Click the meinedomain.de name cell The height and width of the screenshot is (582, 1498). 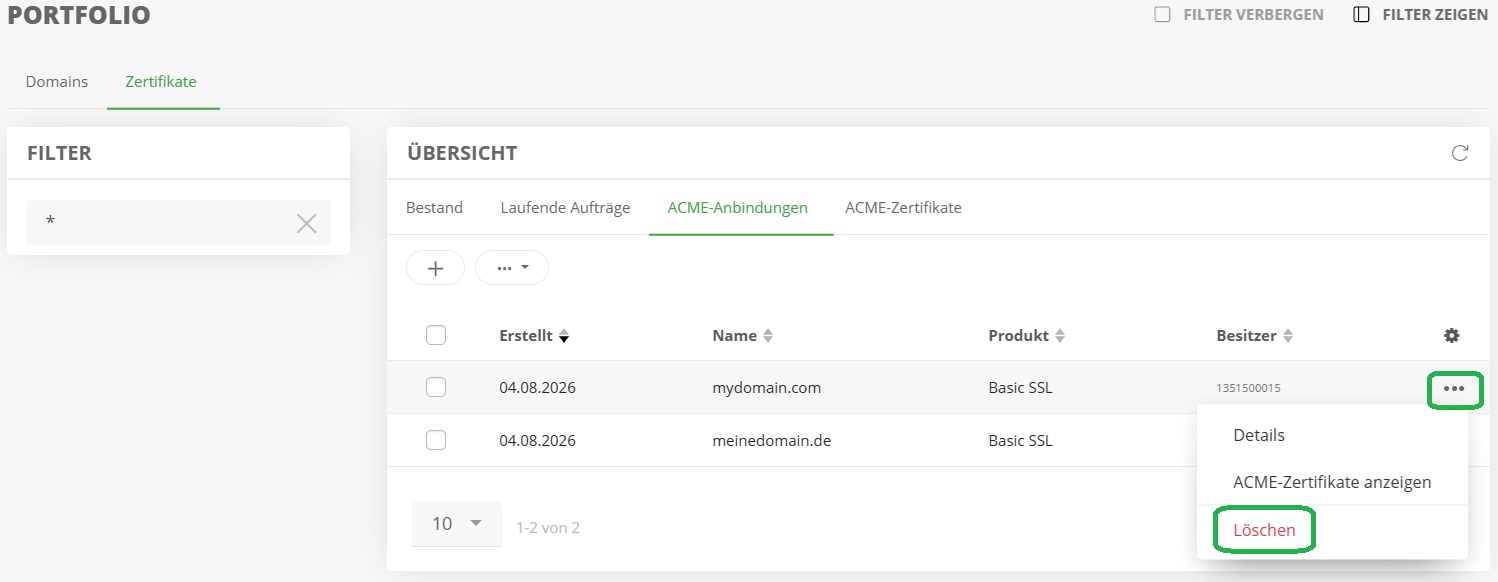tap(772, 440)
